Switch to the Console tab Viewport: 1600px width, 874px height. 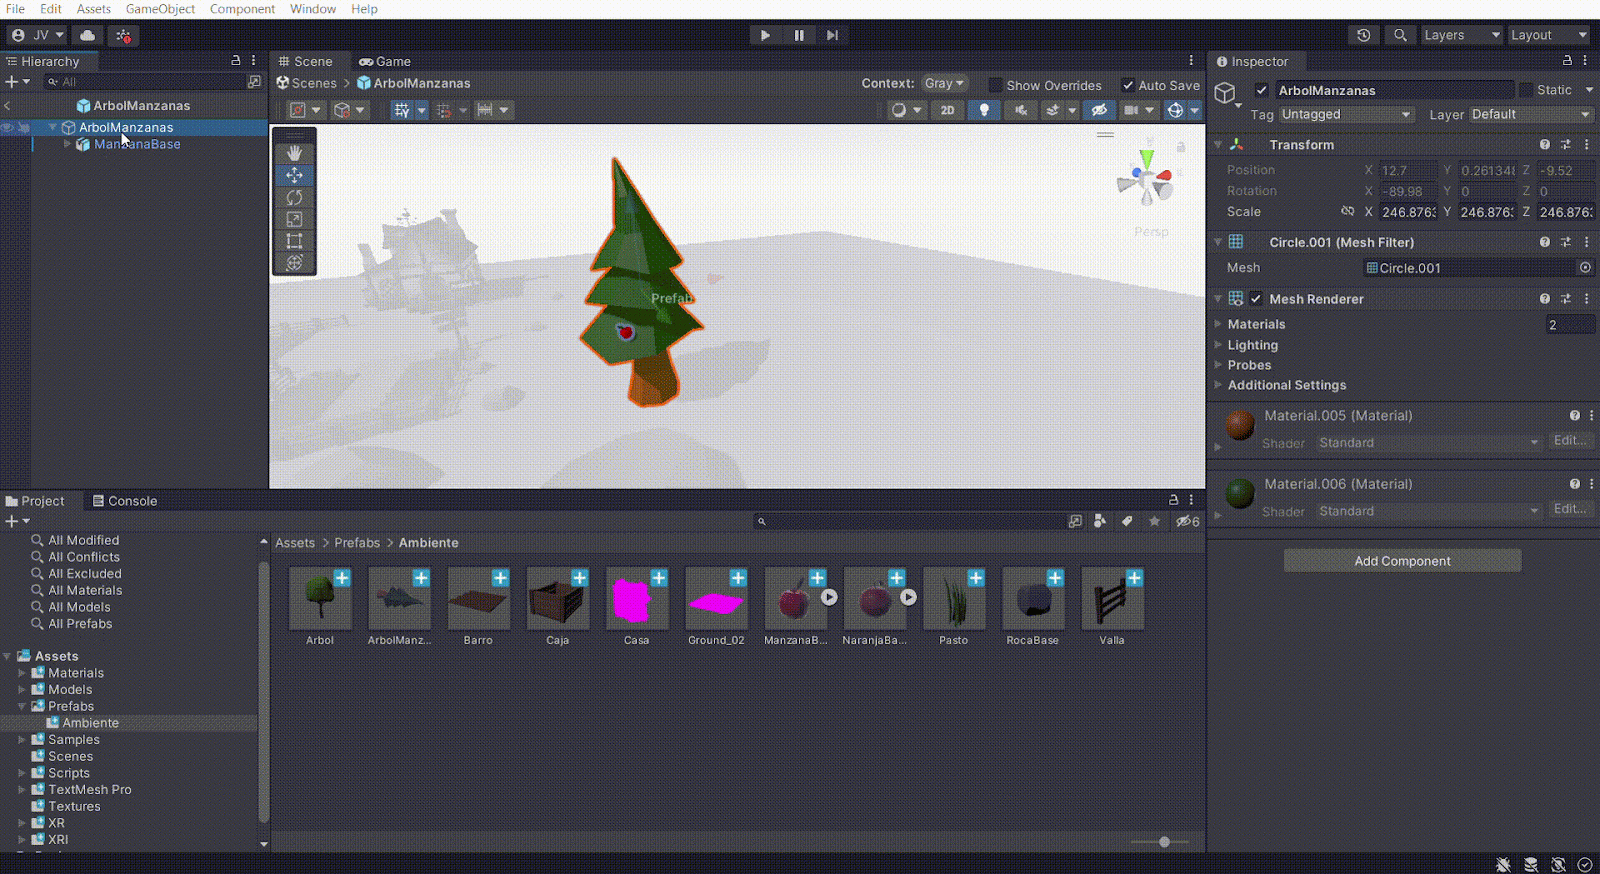125,501
